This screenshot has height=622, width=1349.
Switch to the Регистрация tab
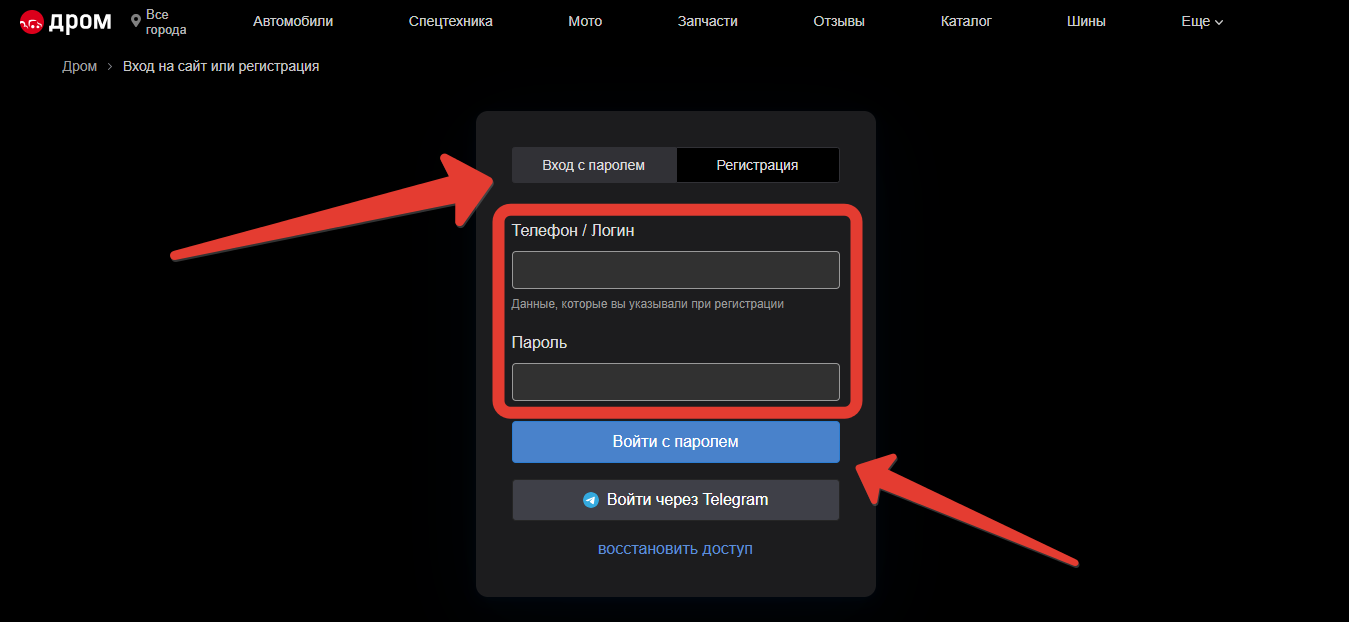click(x=757, y=165)
